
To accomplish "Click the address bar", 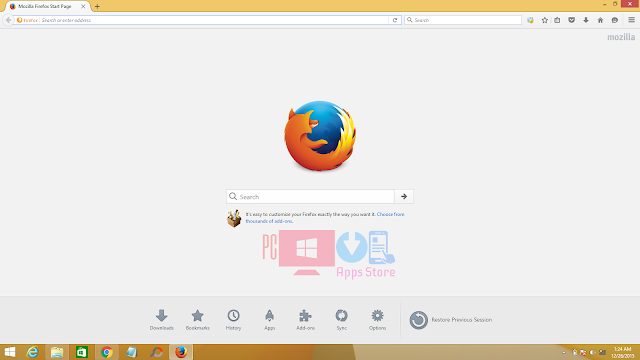I will pyautogui.click(x=214, y=20).
